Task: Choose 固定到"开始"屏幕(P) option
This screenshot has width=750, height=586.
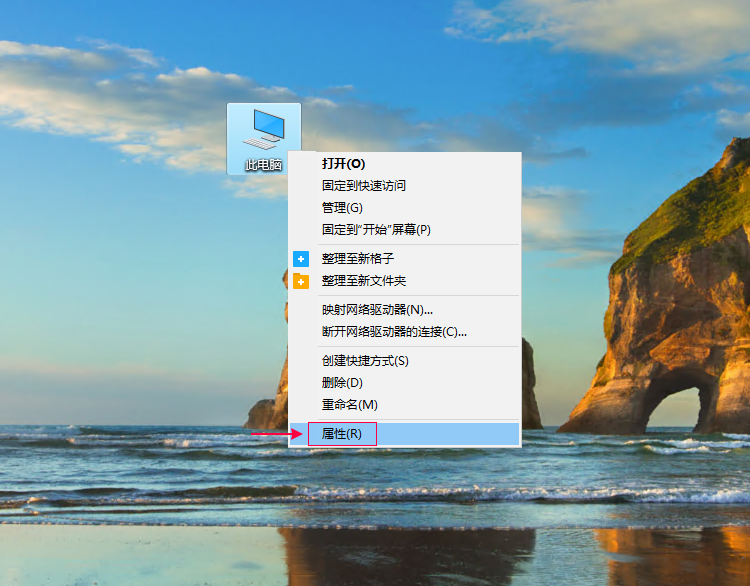Action: pos(405,230)
